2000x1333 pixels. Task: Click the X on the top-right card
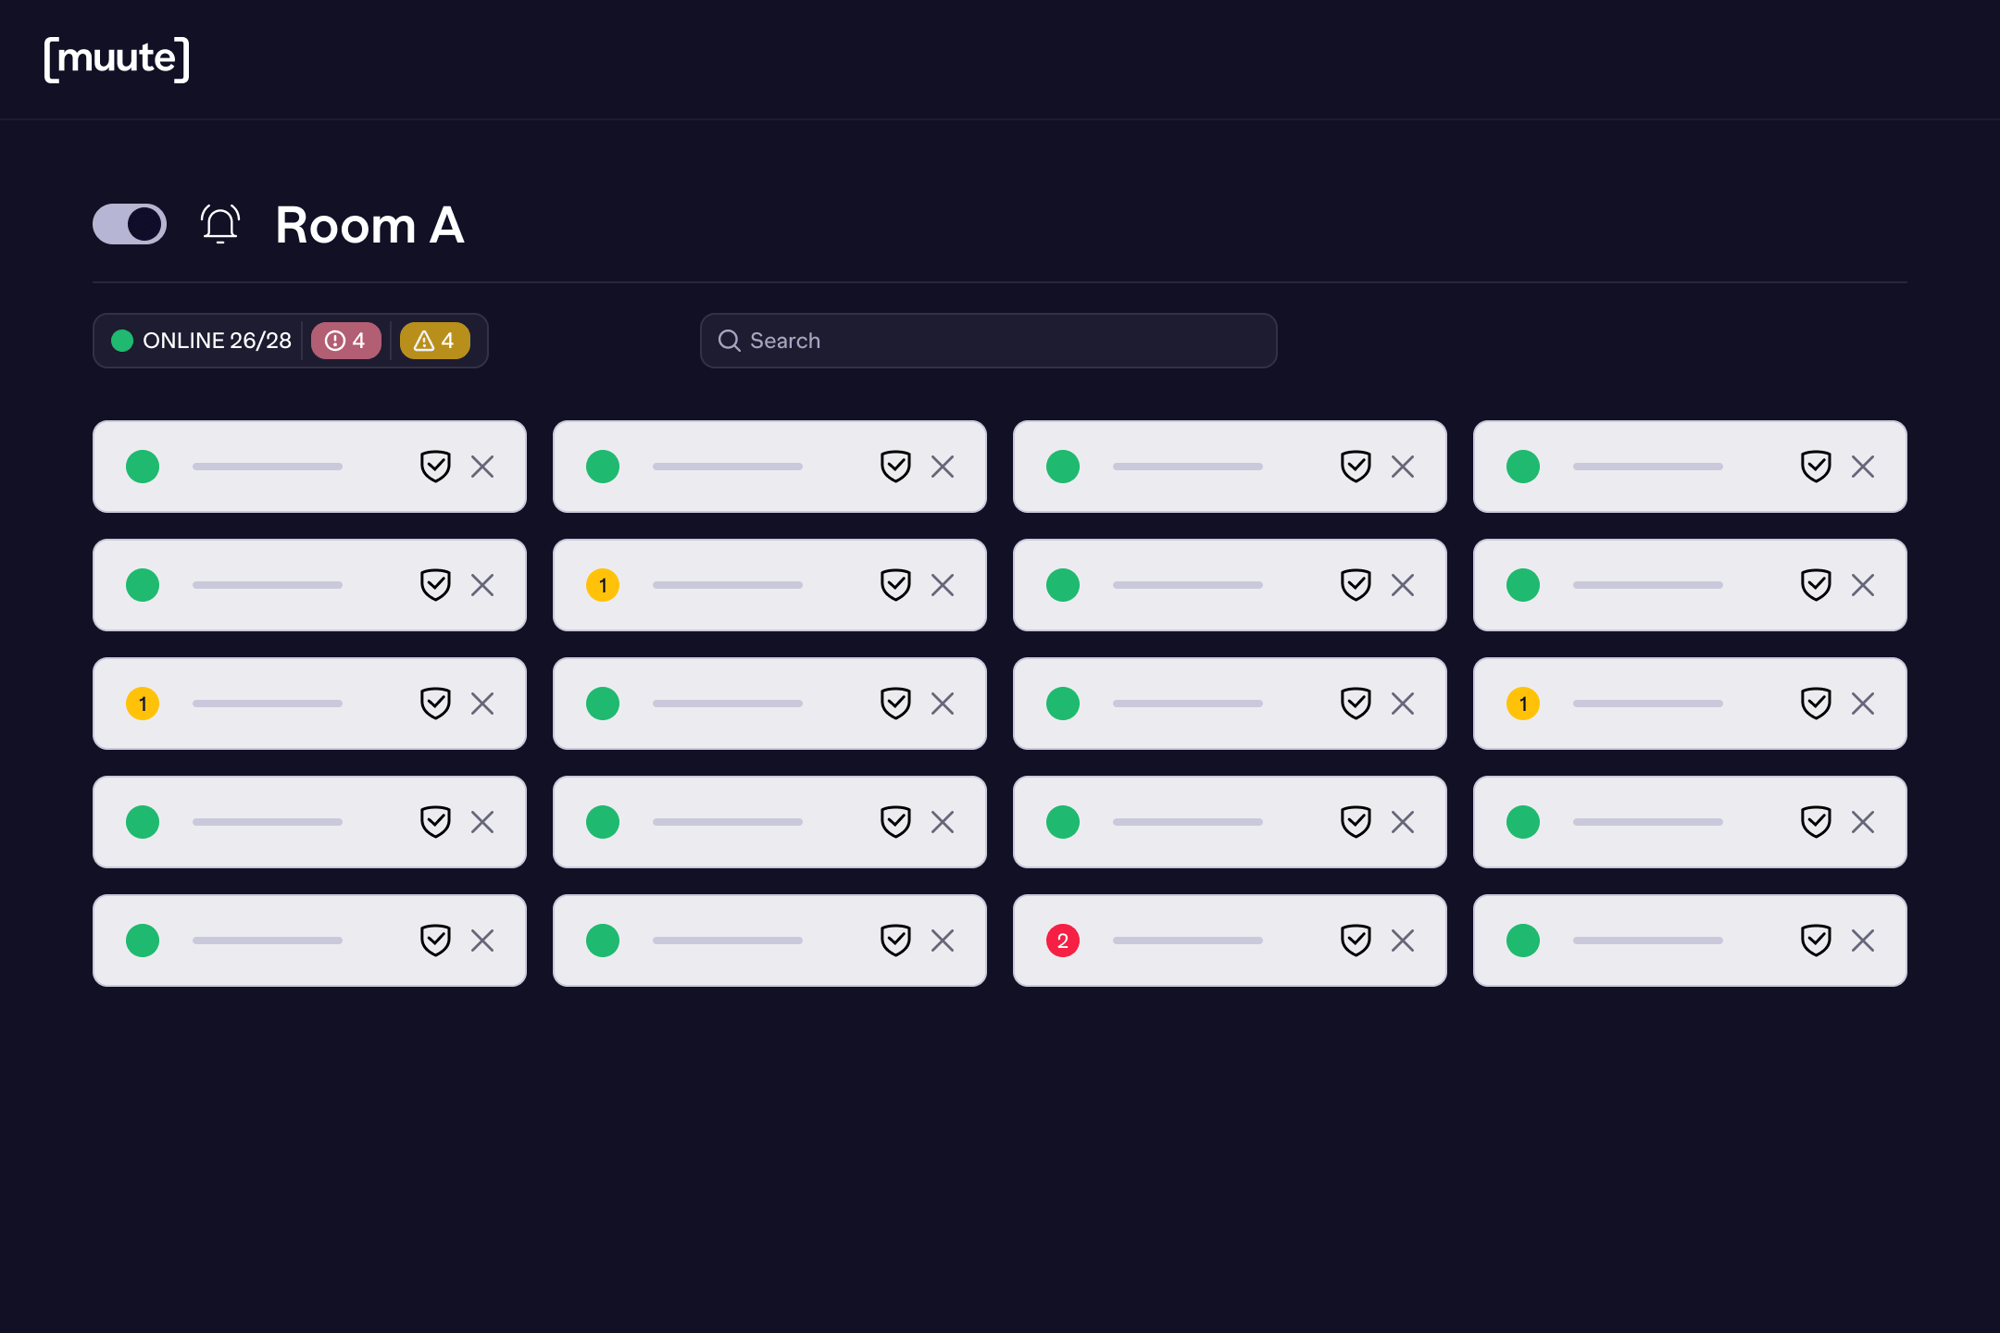point(1862,466)
